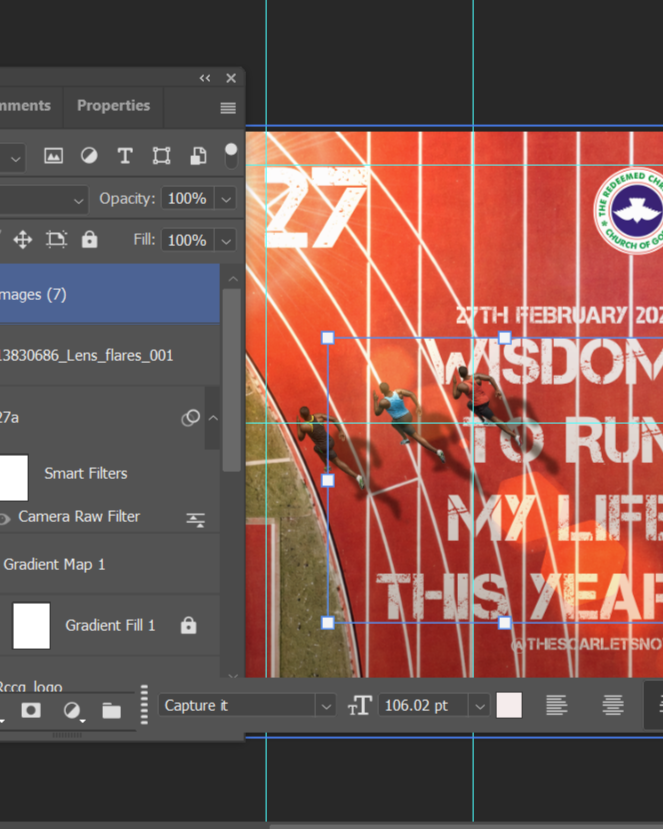Screen dimensions: 663x829
Task: Lock artboard nesting icon
Action: [56, 240]
